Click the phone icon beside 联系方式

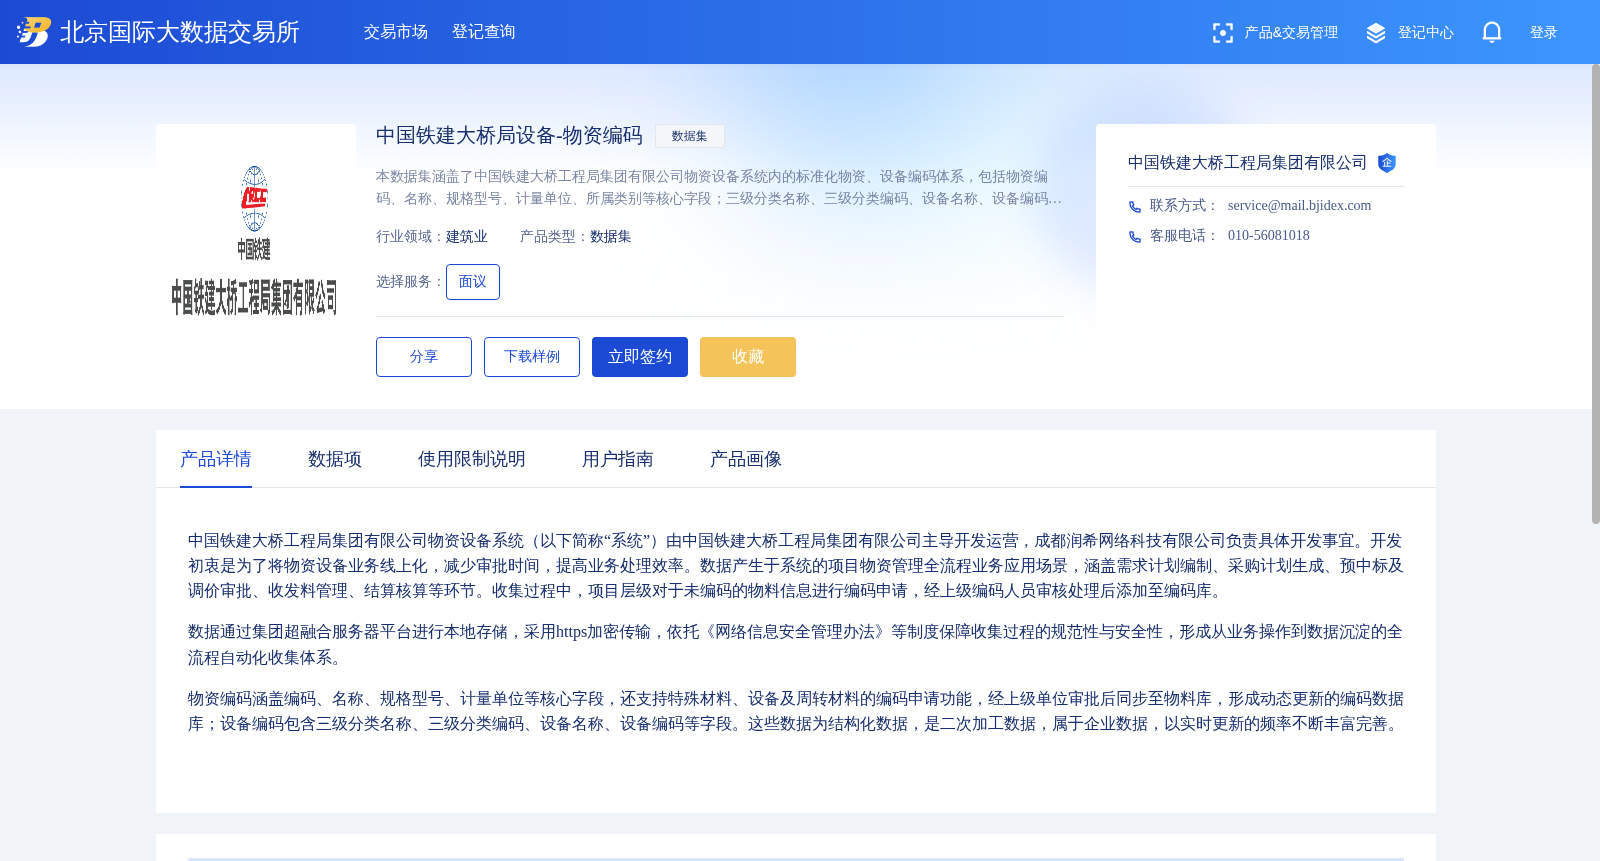point(1135,207)
